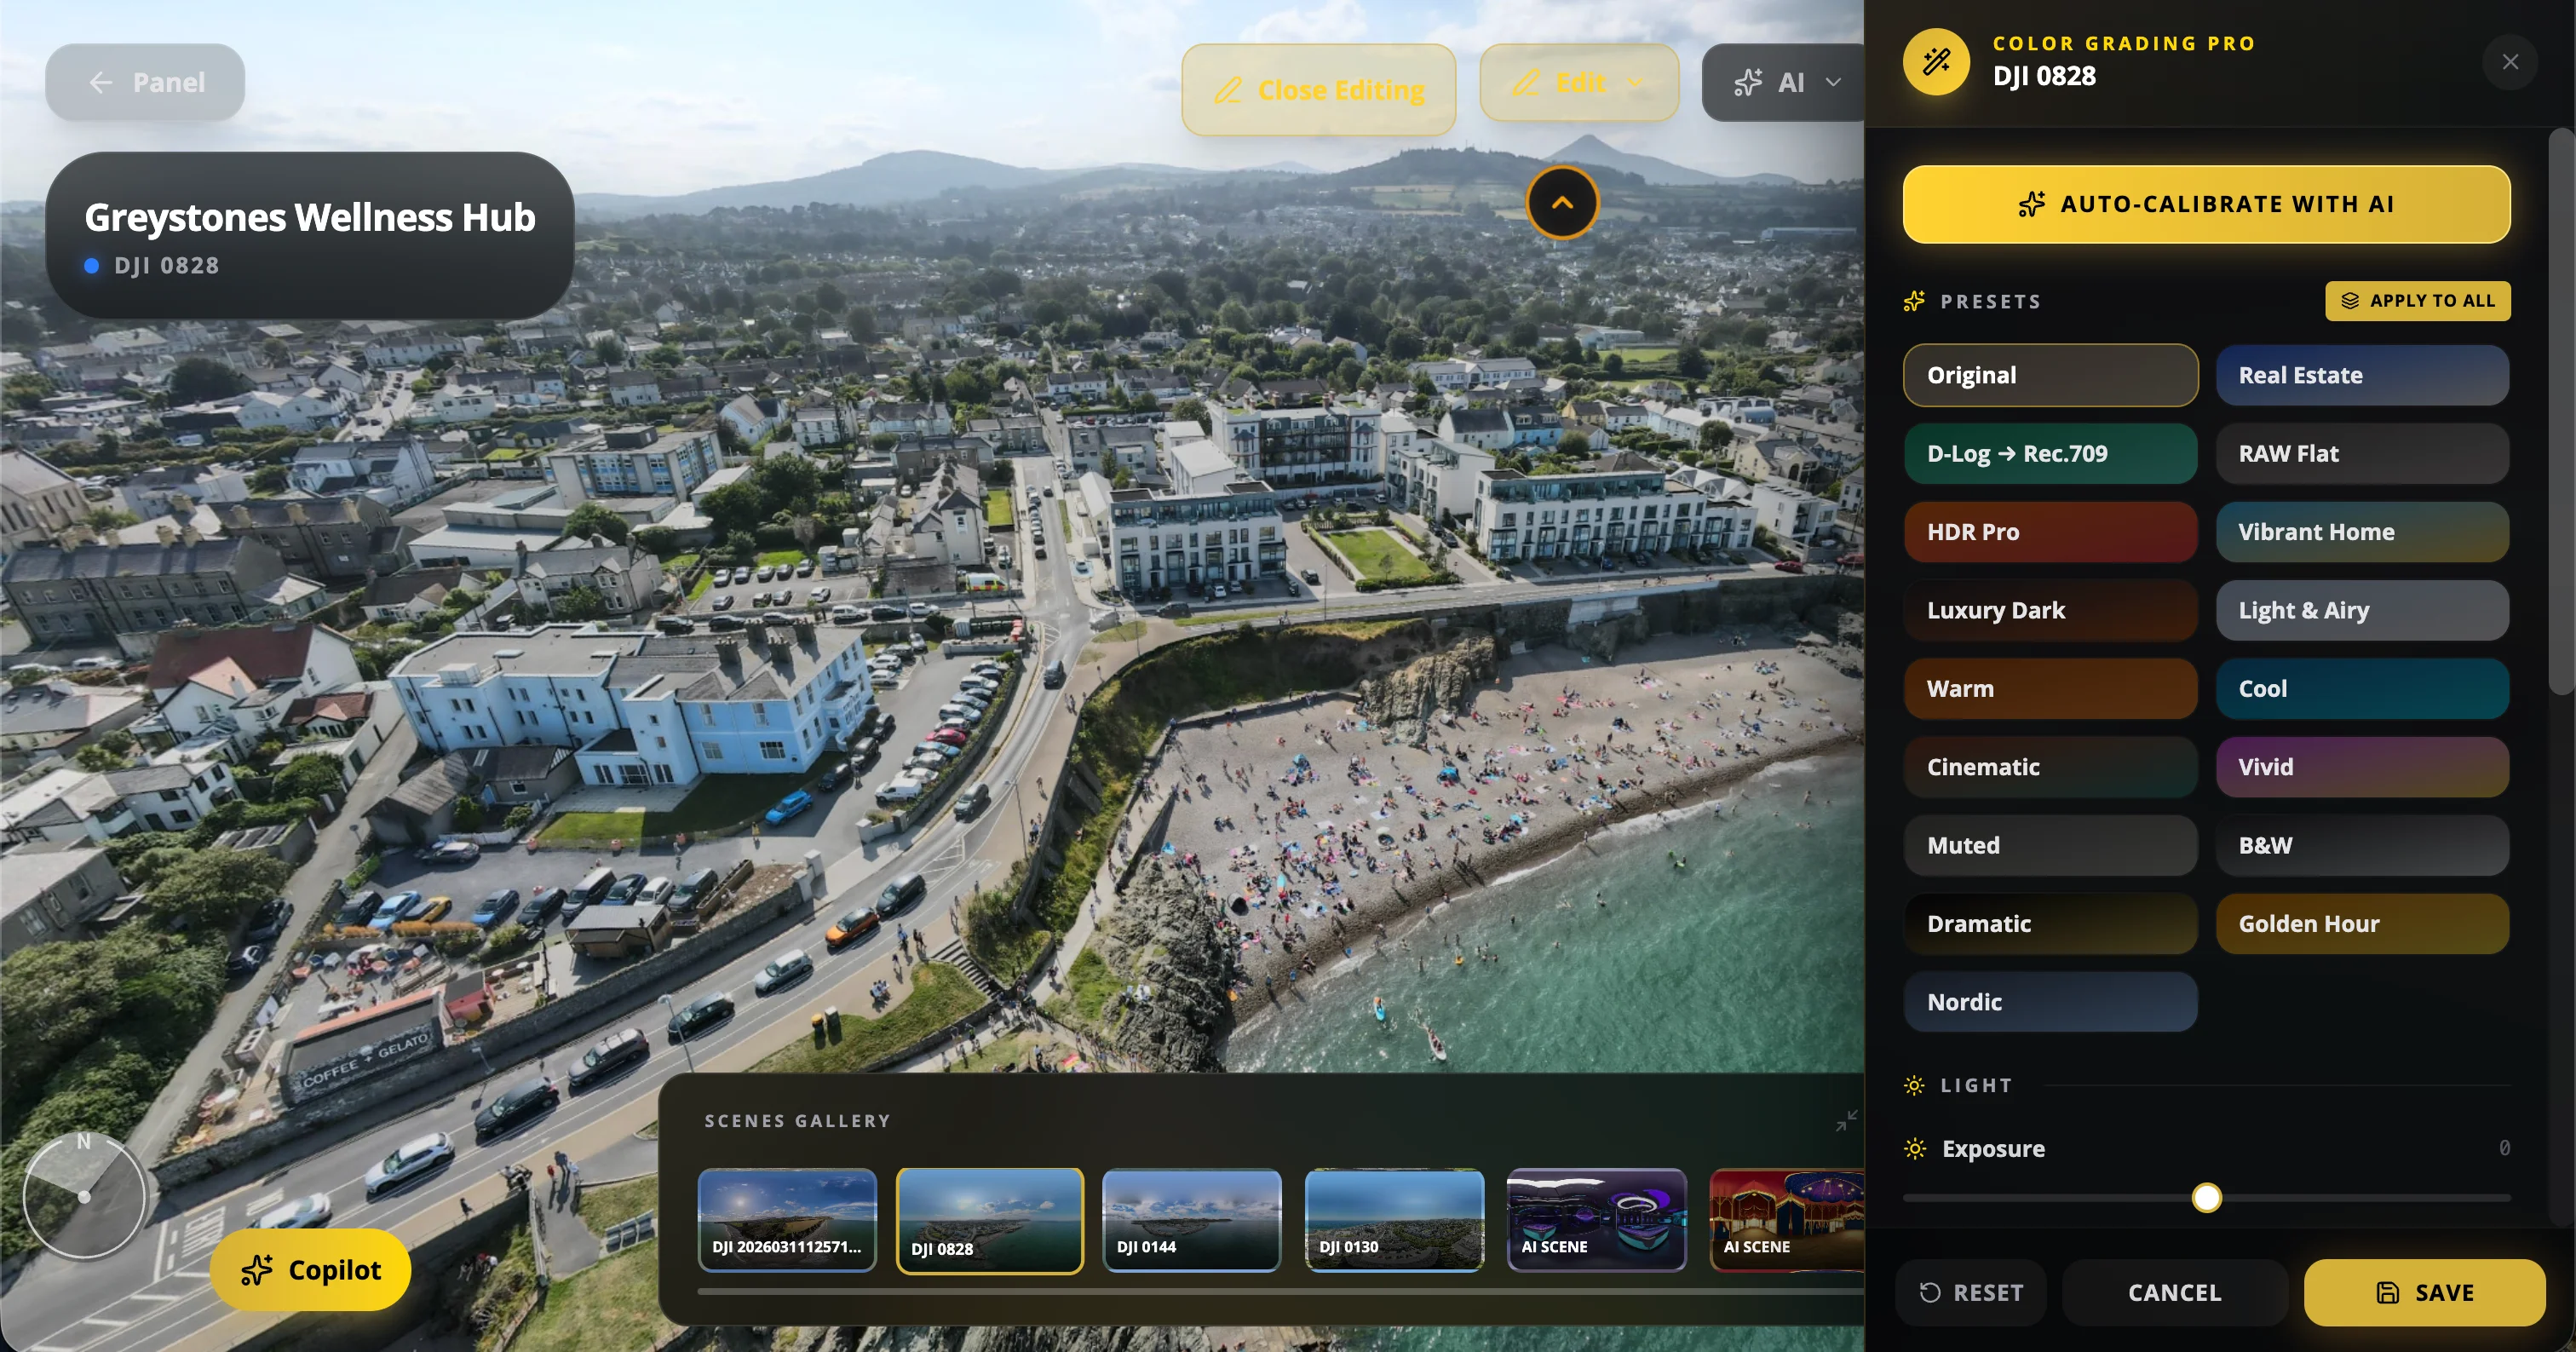Viewport: 2576px width, 1352px height.
Task: Select the Muted preset
Action: pyautogui.click(x=2050, y=845)
